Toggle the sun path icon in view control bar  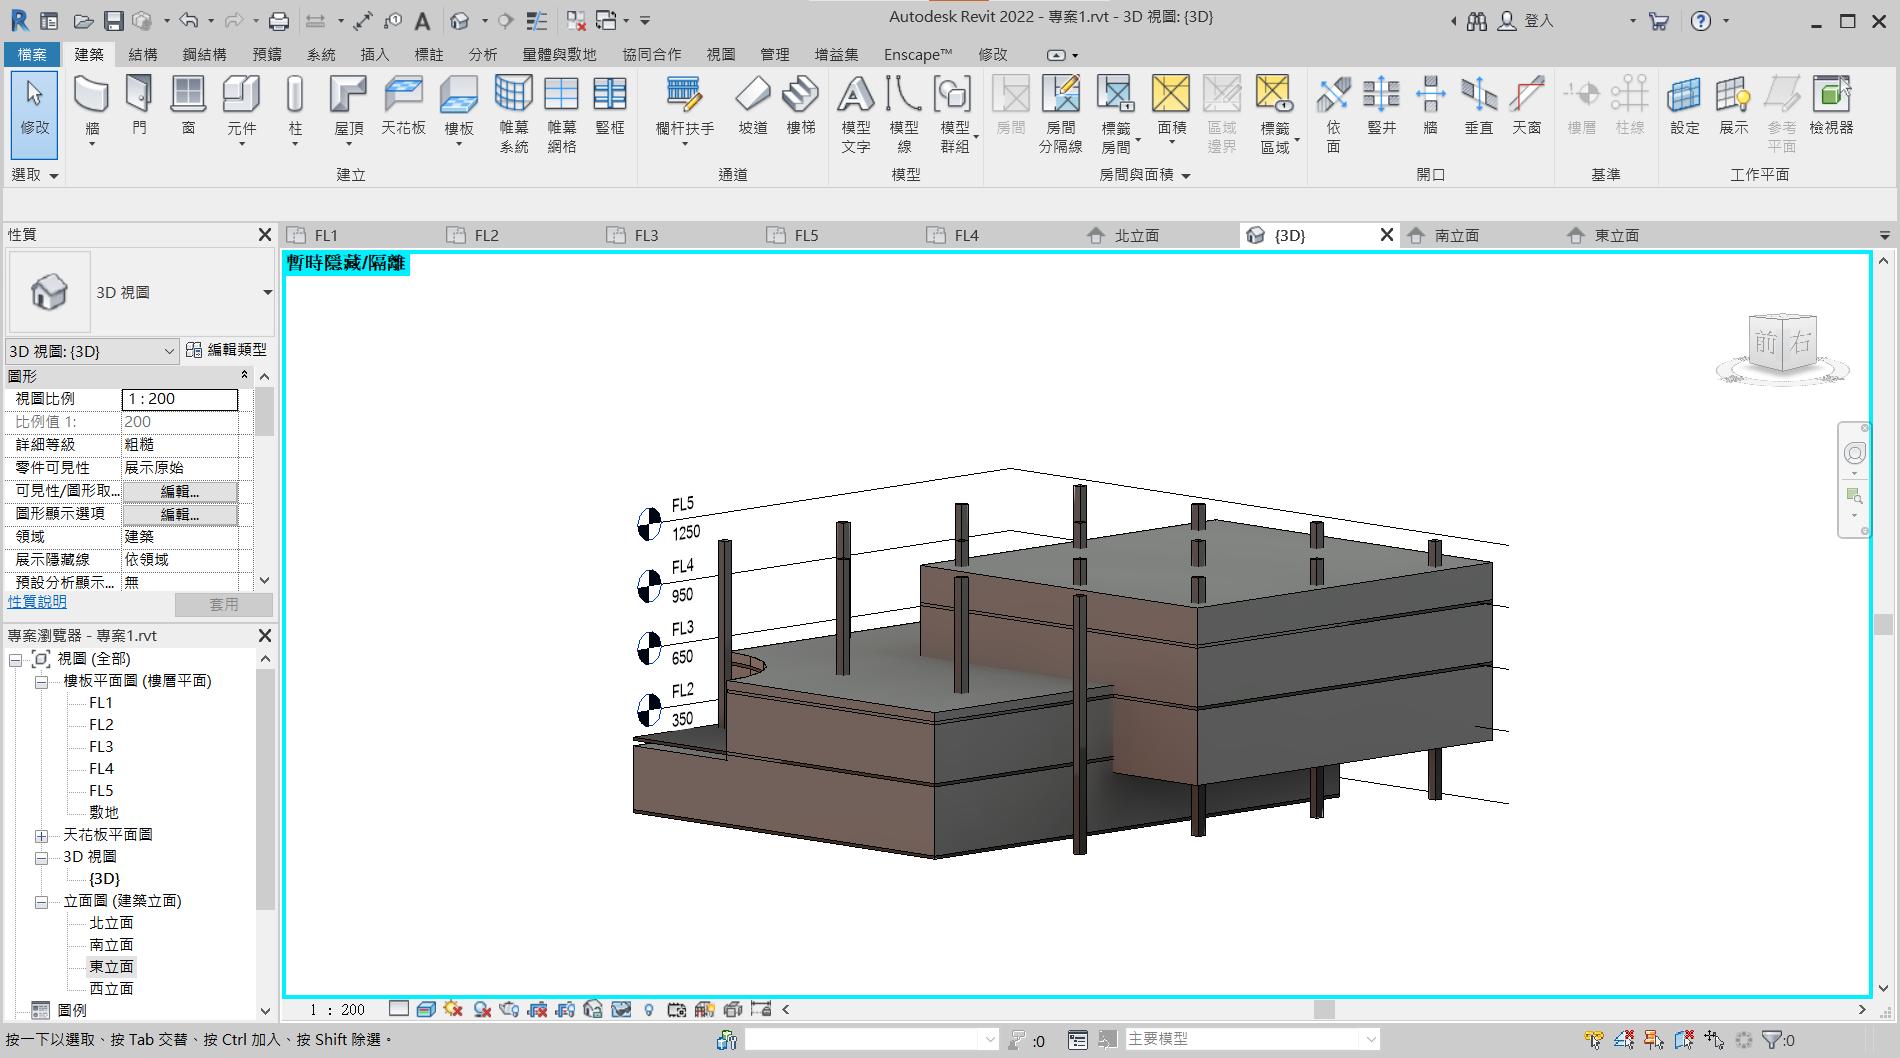(x=454, y=1009)
